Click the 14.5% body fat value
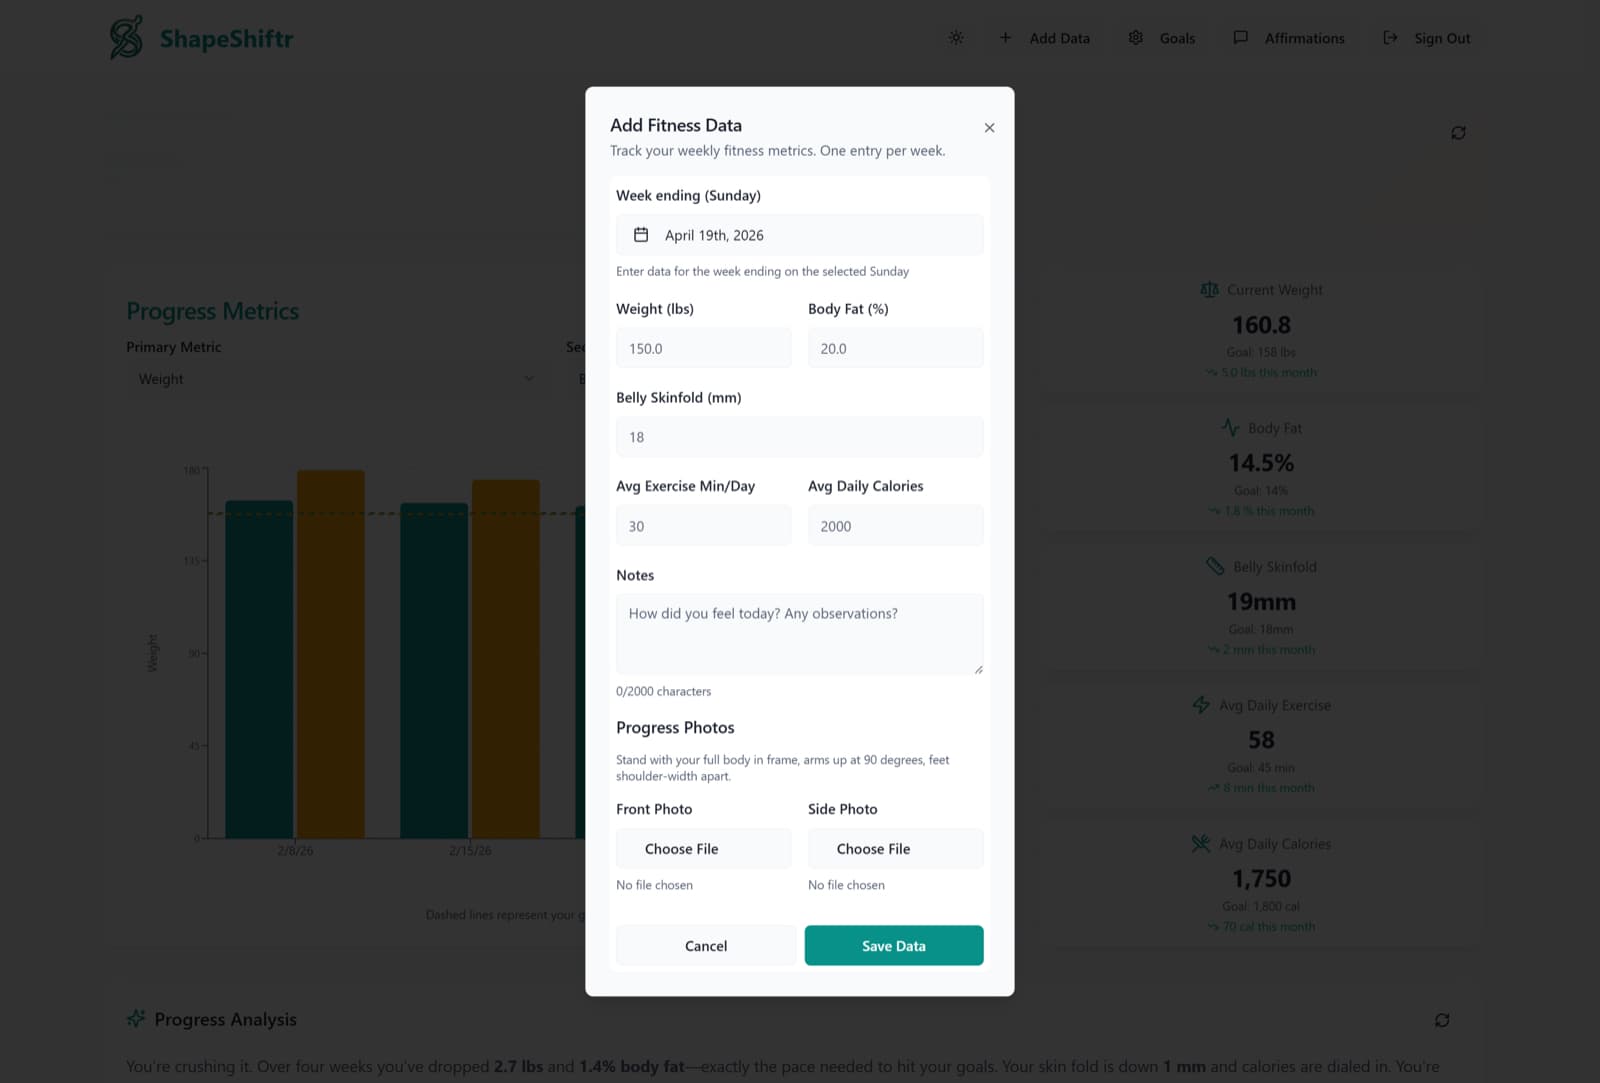The image size is (1600, 1083). pos(1261,463)
